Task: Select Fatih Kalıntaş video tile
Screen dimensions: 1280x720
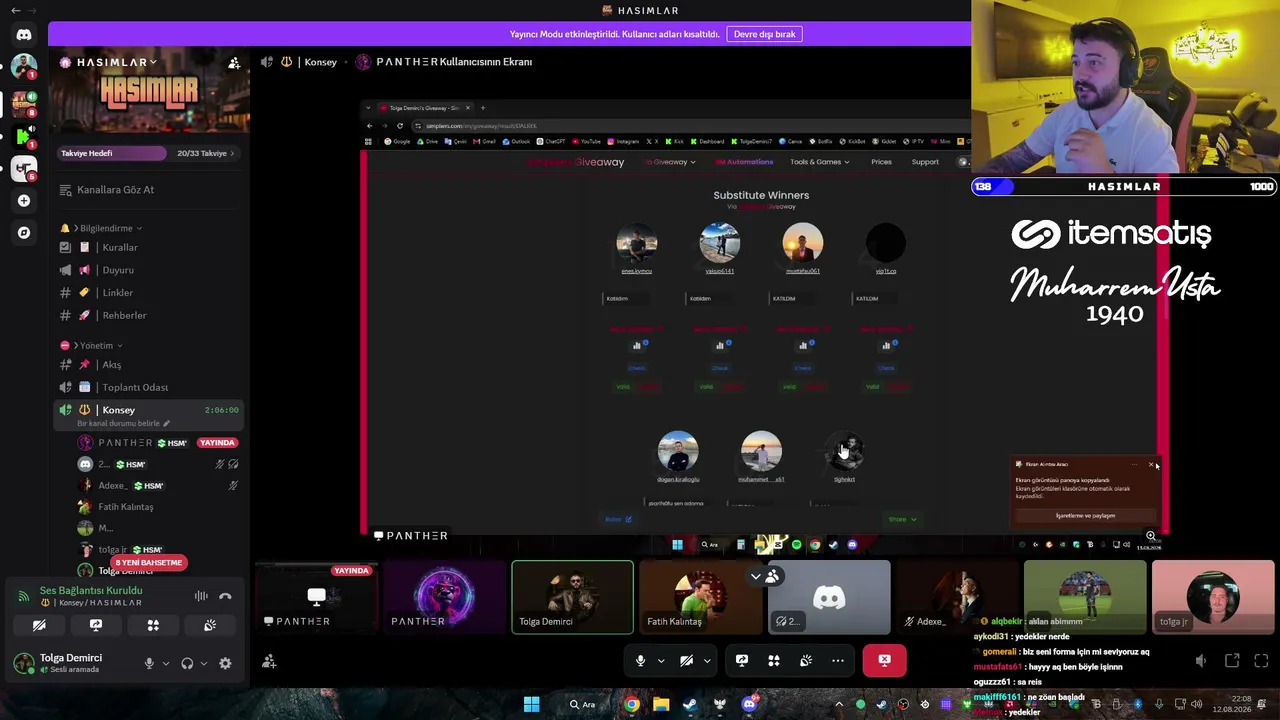Action: (700, 597)
